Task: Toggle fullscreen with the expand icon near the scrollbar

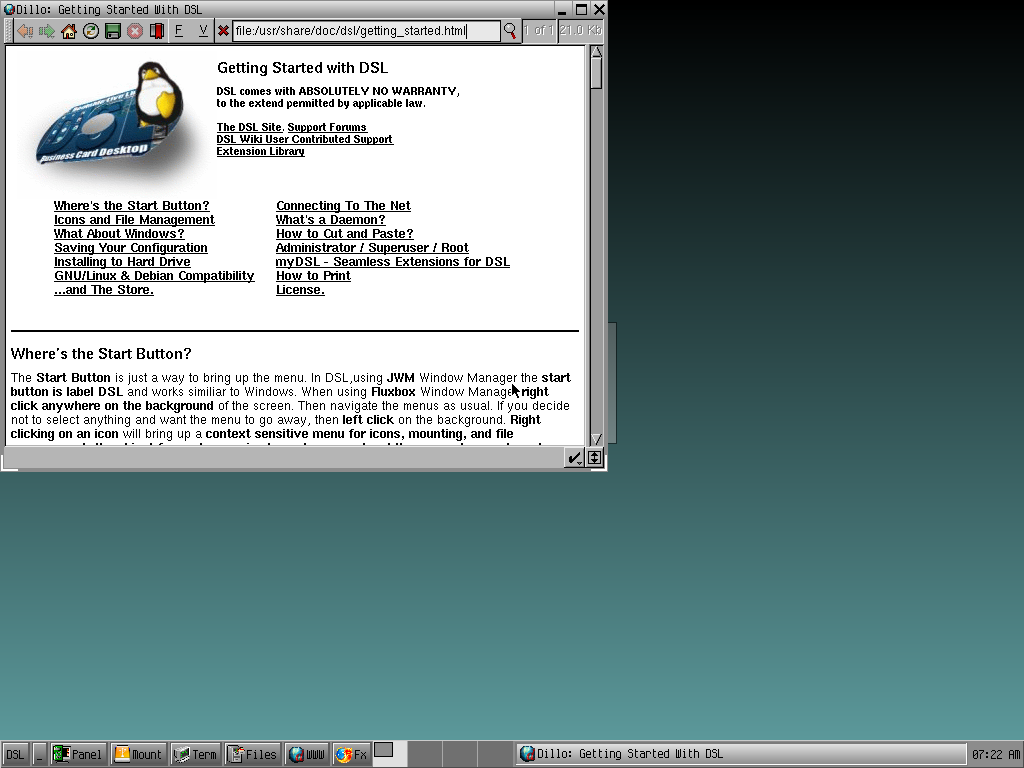Action: pos(595,458)
